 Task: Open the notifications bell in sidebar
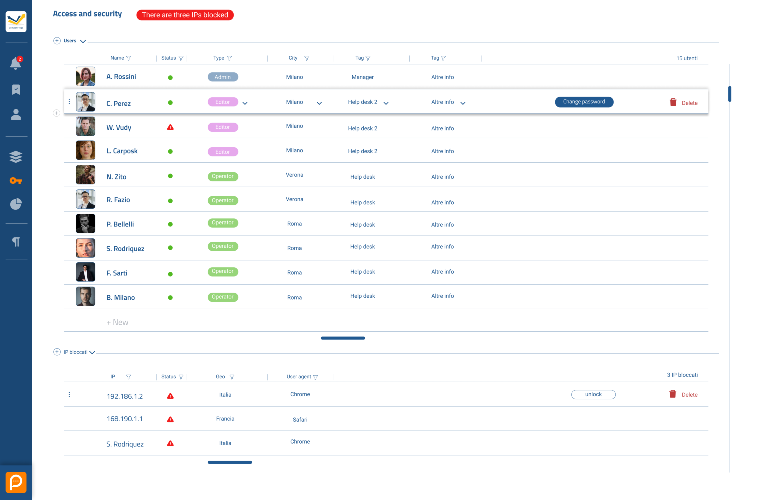pyautogui.click(x=16, y=63)
